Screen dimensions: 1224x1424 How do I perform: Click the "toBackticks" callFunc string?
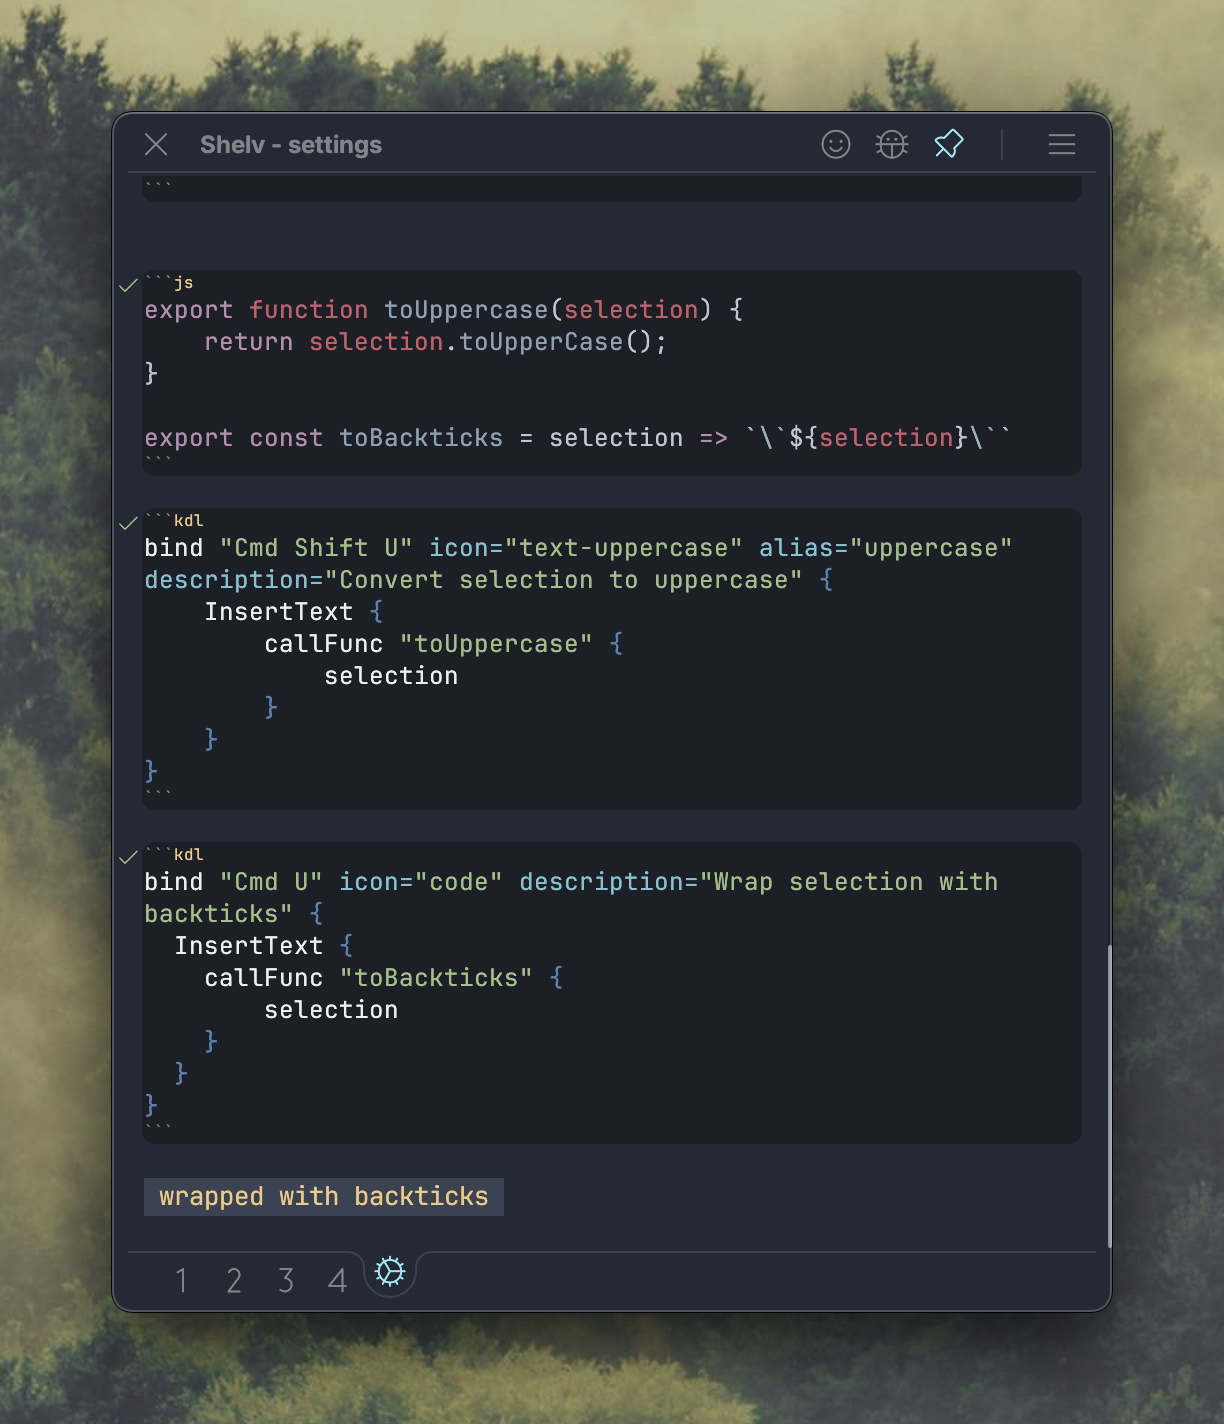coord(436,978)
